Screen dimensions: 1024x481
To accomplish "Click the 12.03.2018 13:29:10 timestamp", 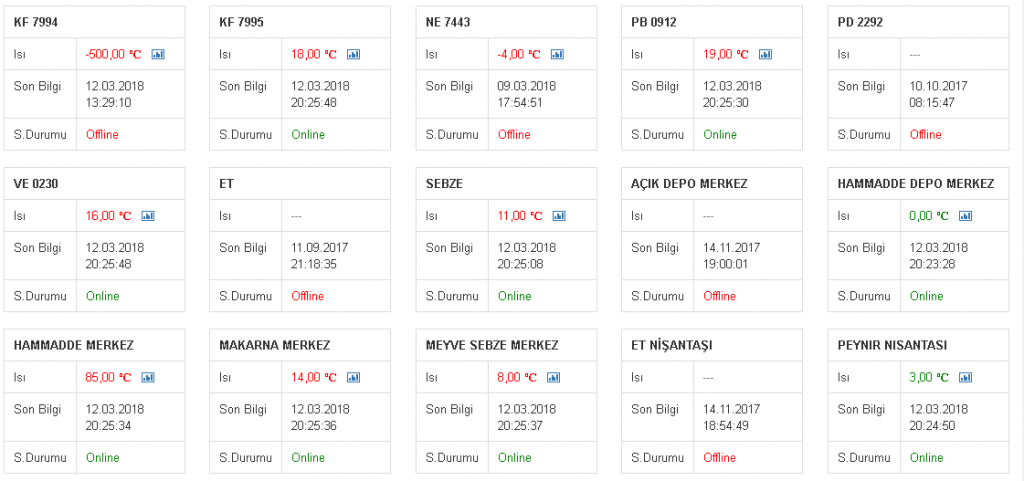I will (x=115, y=94).
